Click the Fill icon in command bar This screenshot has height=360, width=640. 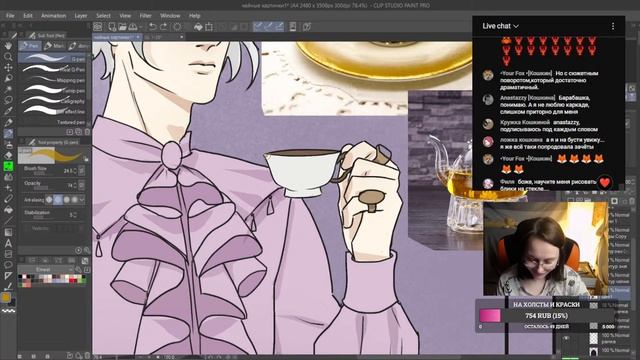click(x=198, y=27)
